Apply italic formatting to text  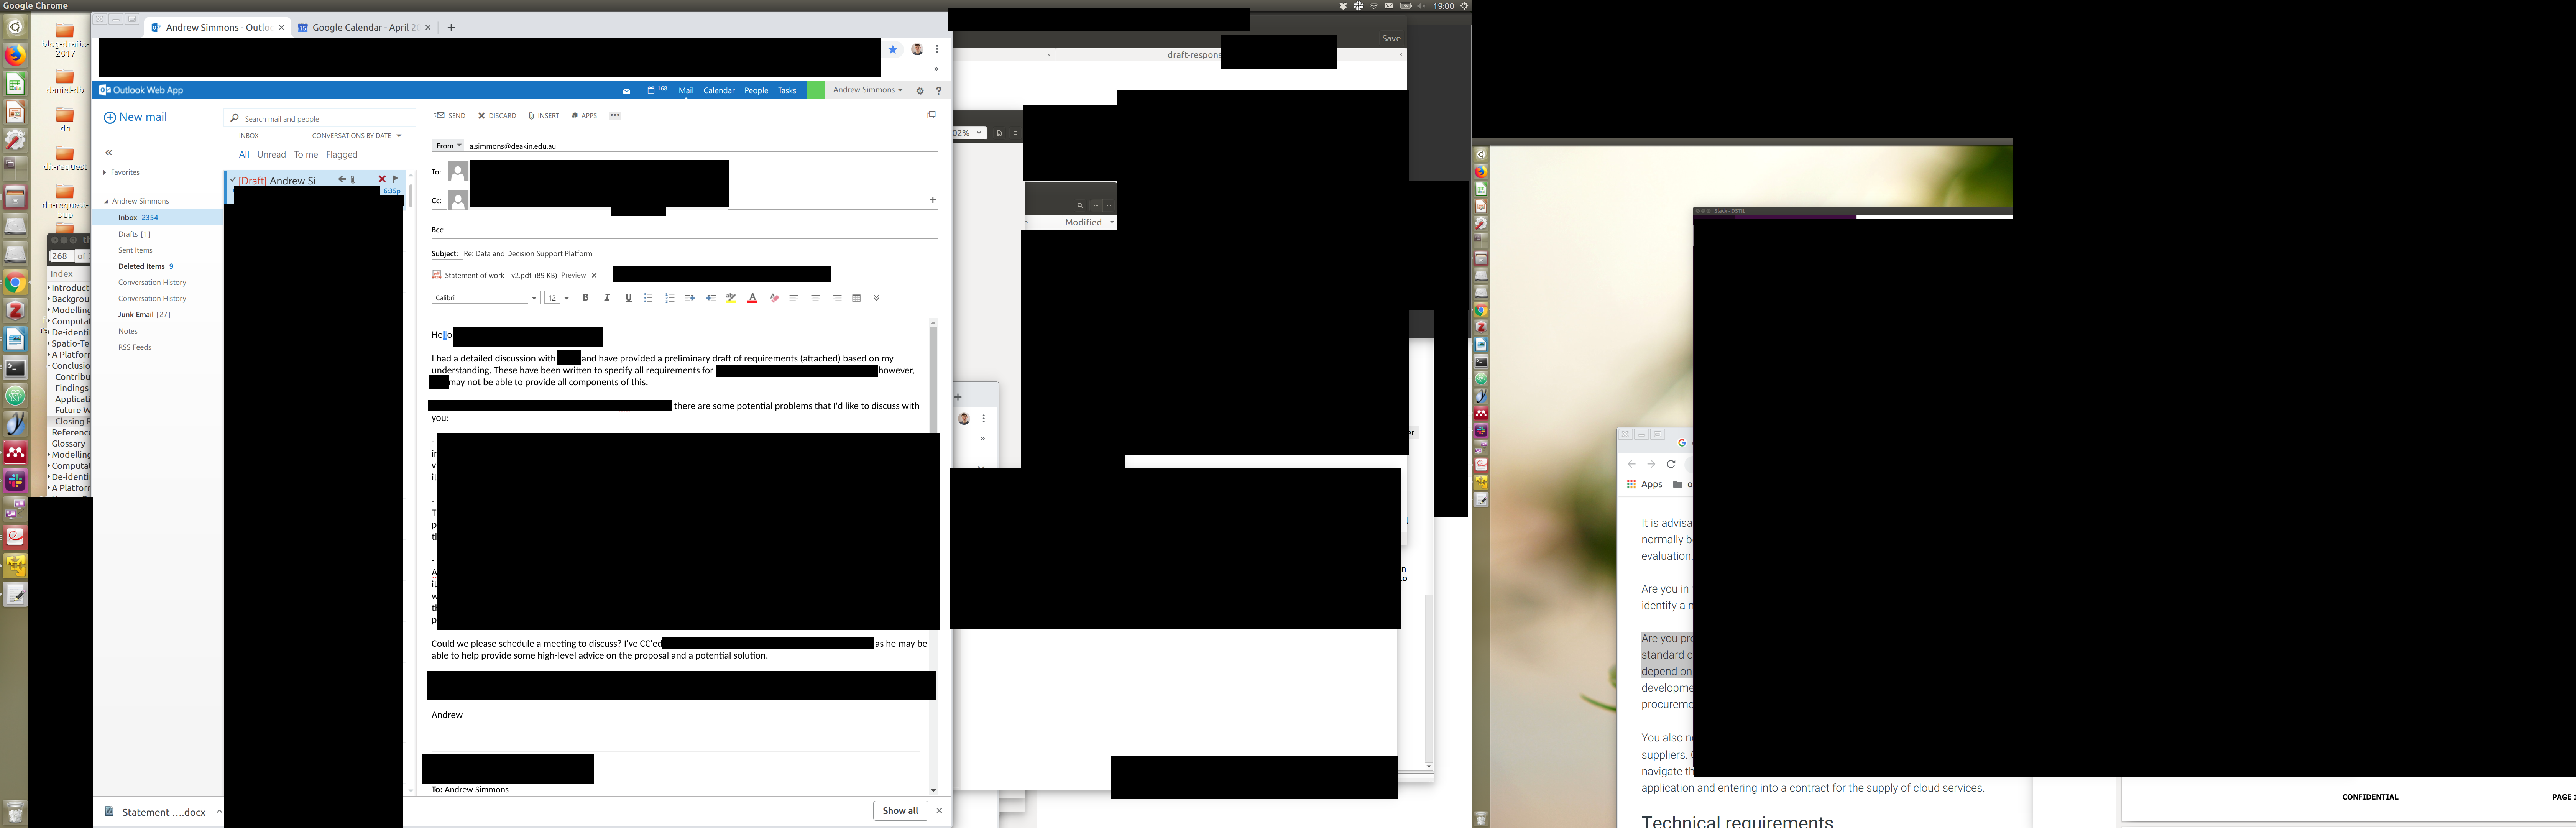click(x=607, y=298)
